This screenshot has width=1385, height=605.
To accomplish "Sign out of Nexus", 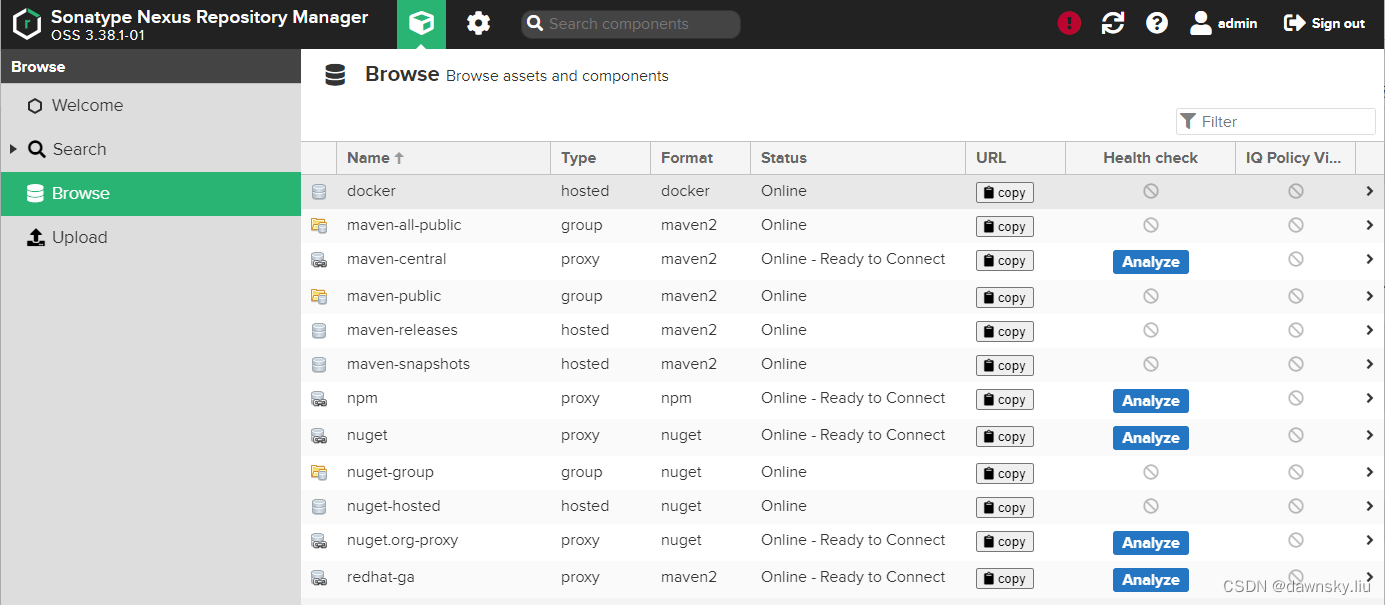I will click(x=1324, y=23).
